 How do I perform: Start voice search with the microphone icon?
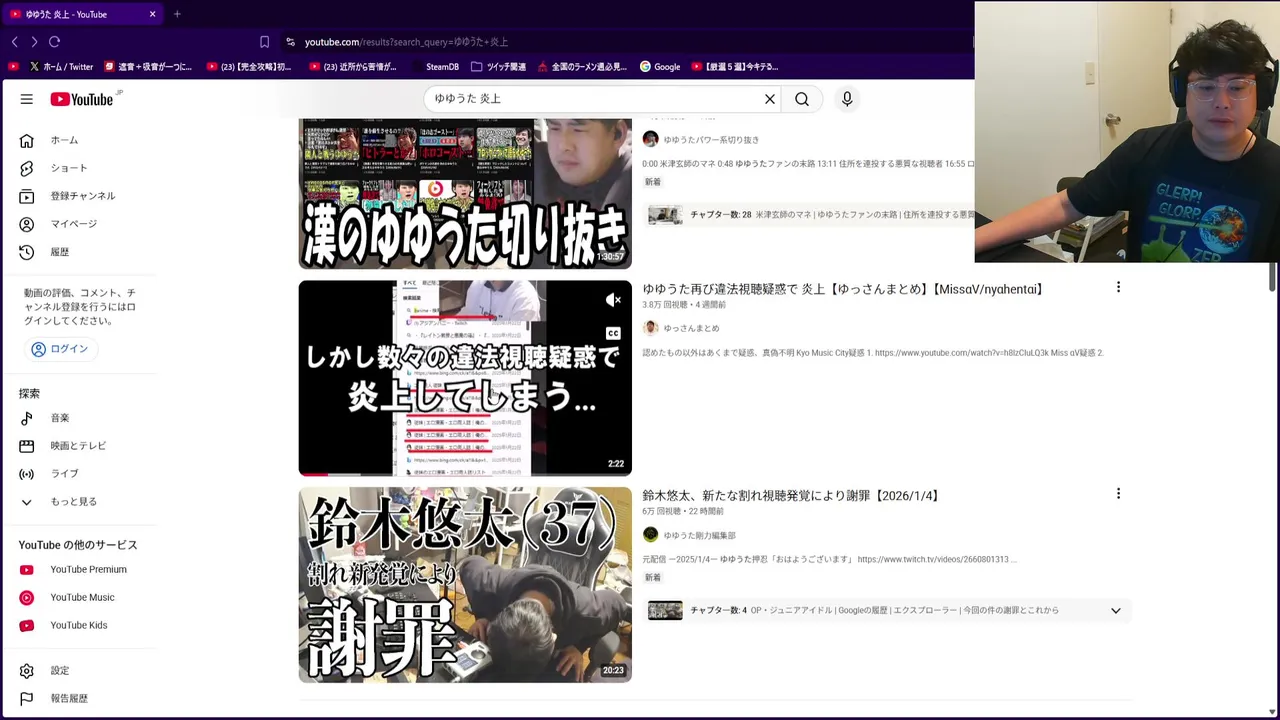pyautogui.click(x=847, y=99)
